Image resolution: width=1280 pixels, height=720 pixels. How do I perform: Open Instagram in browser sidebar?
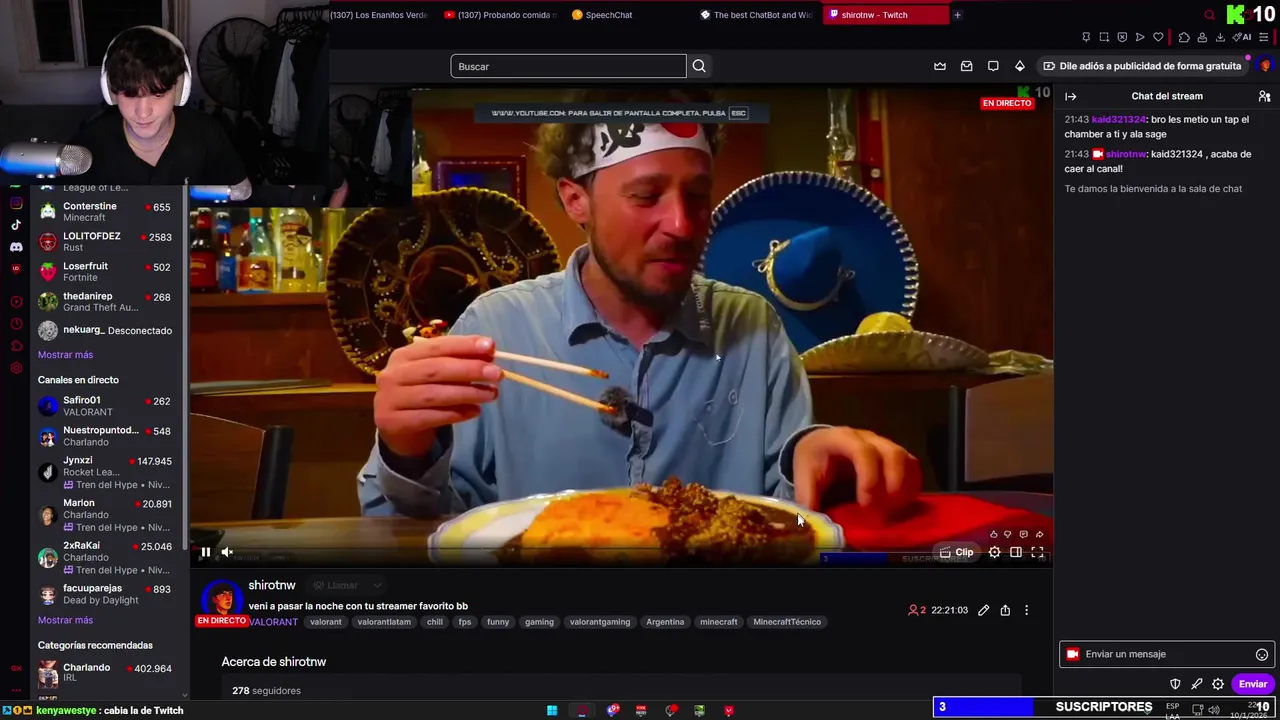16,203
